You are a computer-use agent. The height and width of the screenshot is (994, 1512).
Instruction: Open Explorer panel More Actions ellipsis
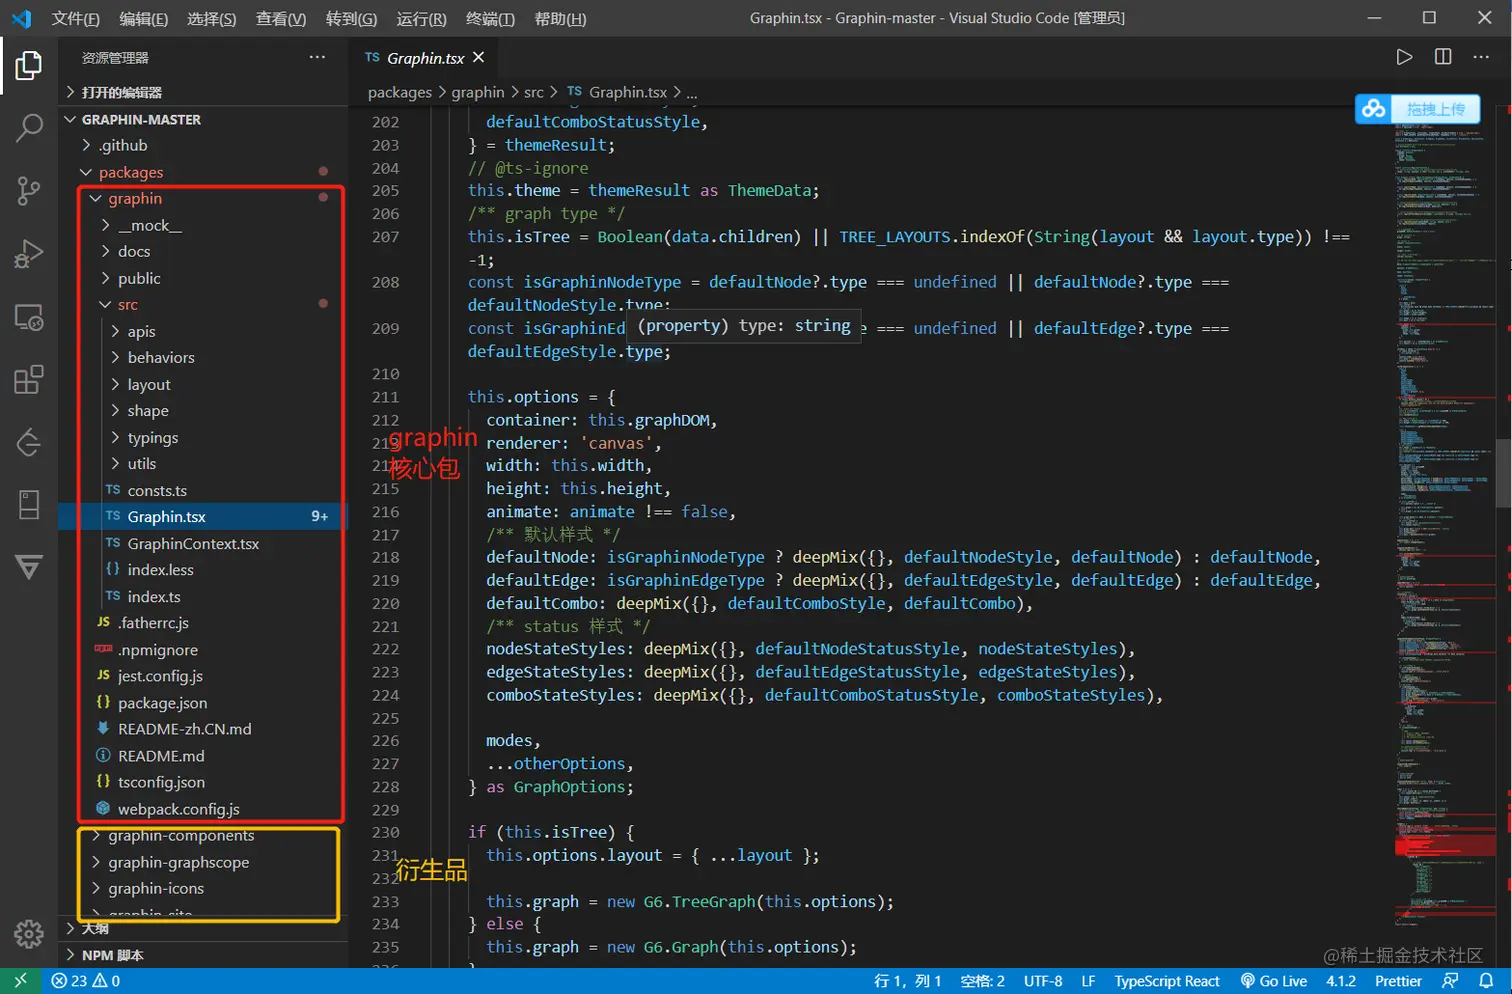pos(317,57)
